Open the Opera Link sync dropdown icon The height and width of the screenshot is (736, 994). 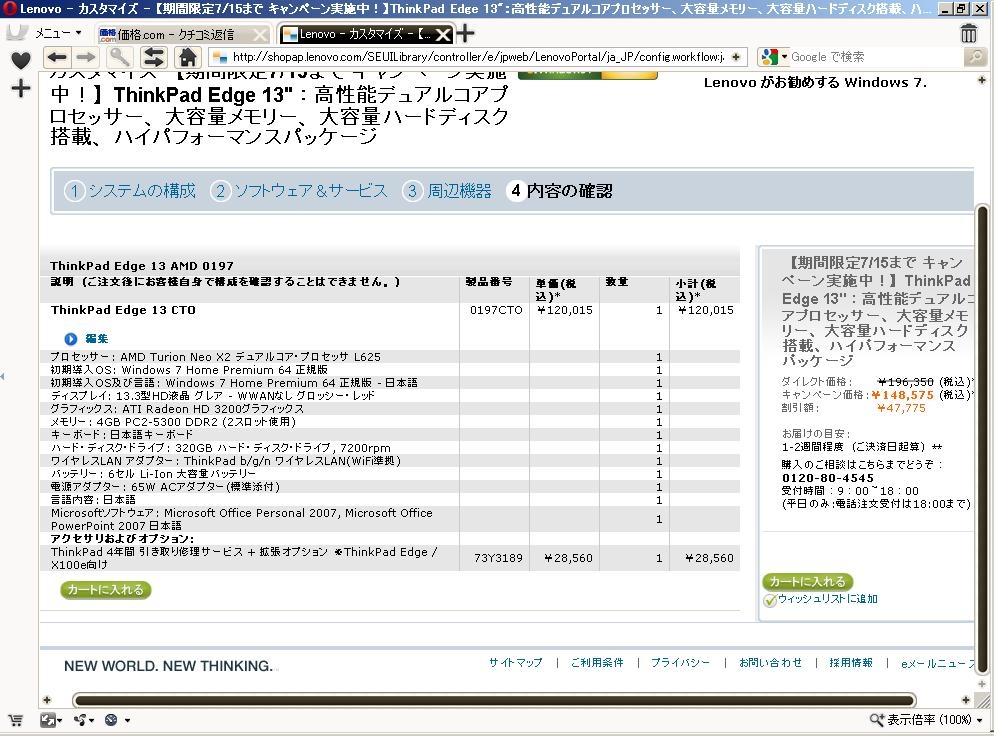tap(84, 720)
